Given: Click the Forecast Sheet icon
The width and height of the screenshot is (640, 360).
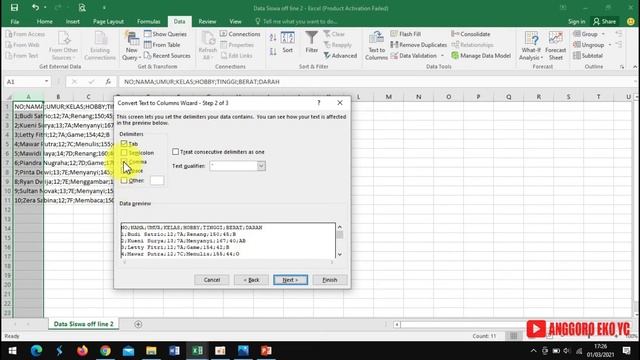Looking at the screenshot, I should click(556, 38).
